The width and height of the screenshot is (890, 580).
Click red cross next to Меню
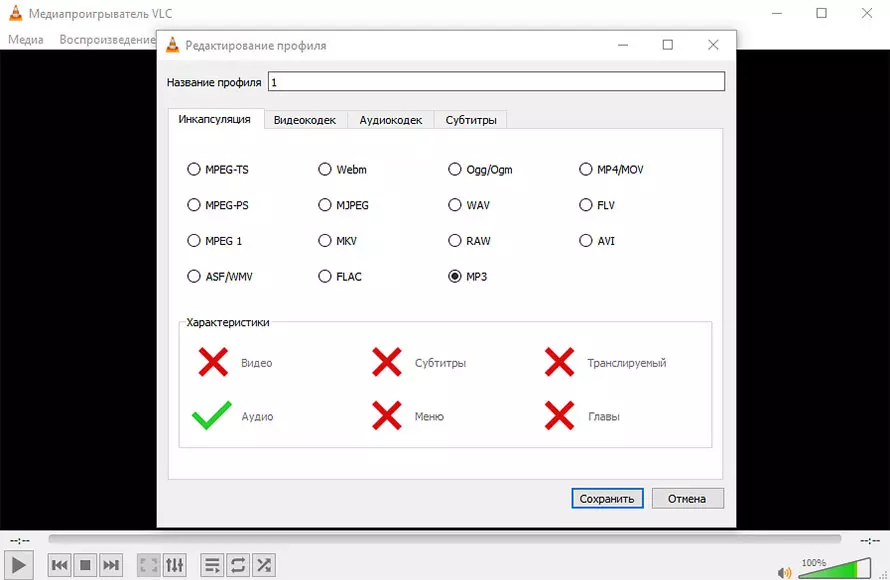point(387,415)
